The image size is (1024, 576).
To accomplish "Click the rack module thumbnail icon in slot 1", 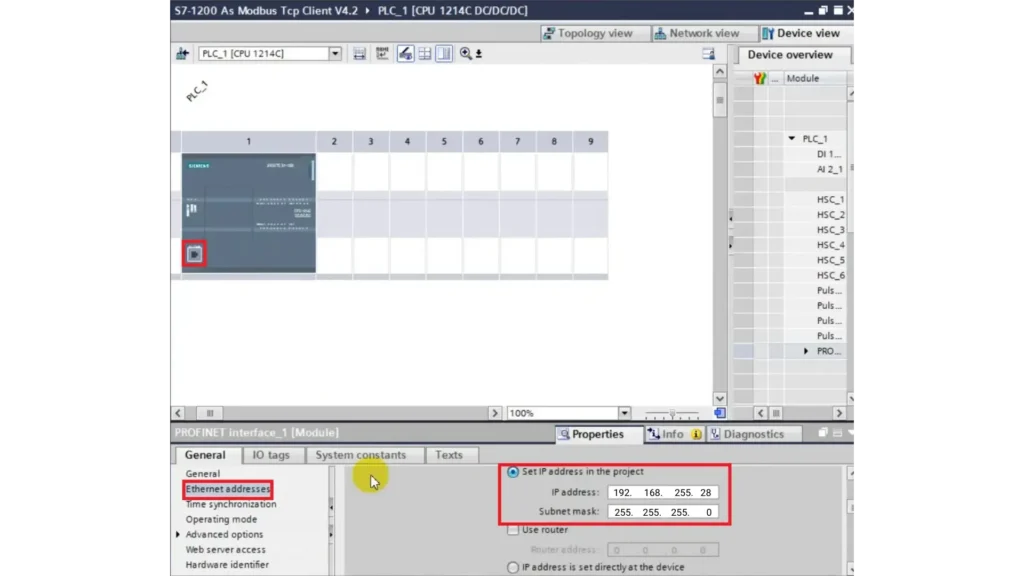I will tap(194, 253).
